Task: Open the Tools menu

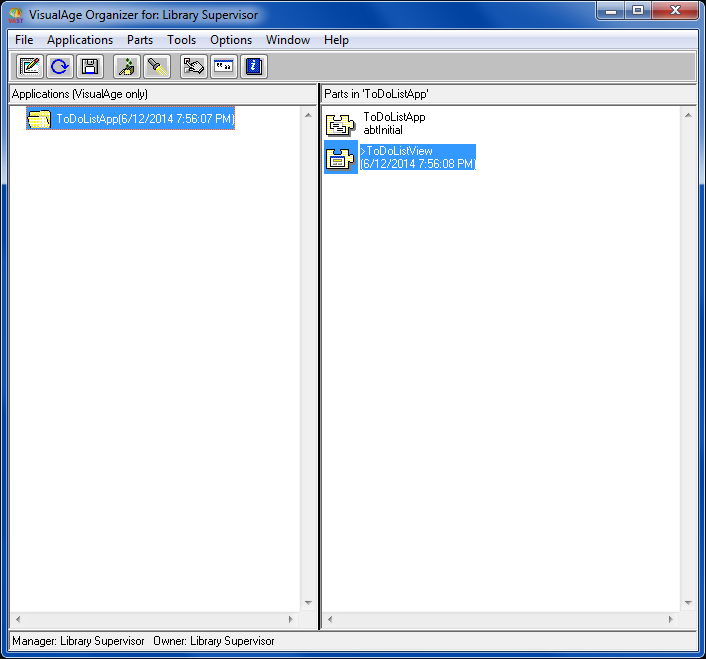Action: pos(182,40)
